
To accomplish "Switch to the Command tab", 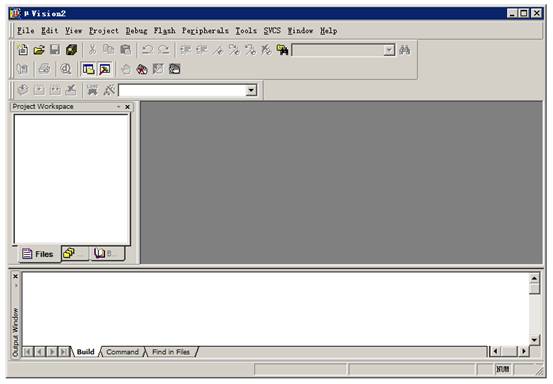I will coord(122,352).
